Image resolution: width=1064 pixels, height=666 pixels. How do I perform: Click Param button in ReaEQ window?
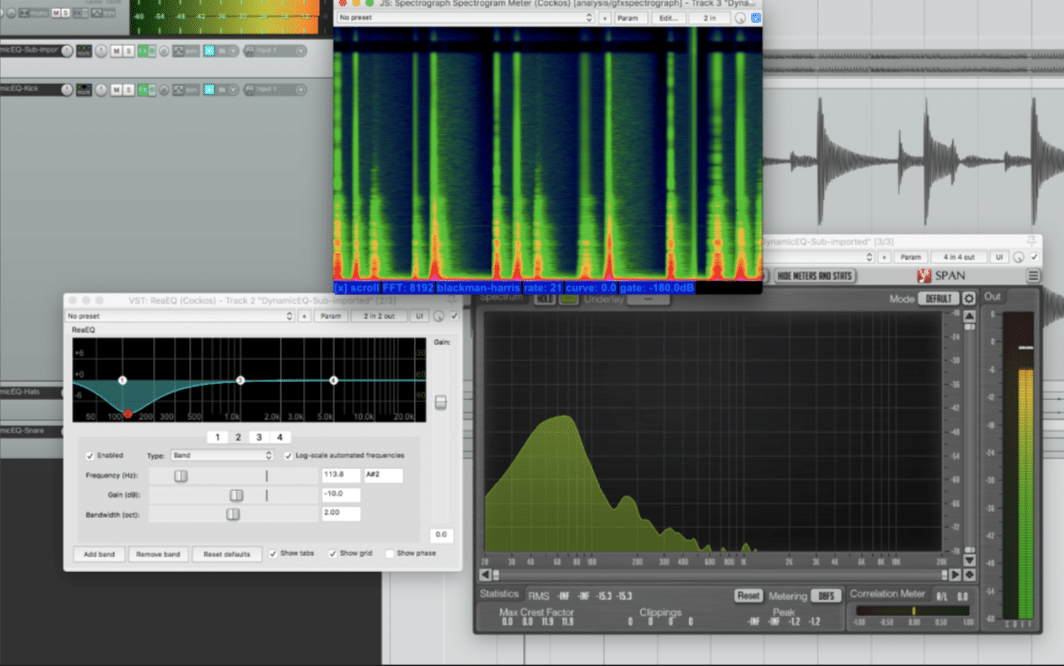pyautogui.click(x=330, y=316)
